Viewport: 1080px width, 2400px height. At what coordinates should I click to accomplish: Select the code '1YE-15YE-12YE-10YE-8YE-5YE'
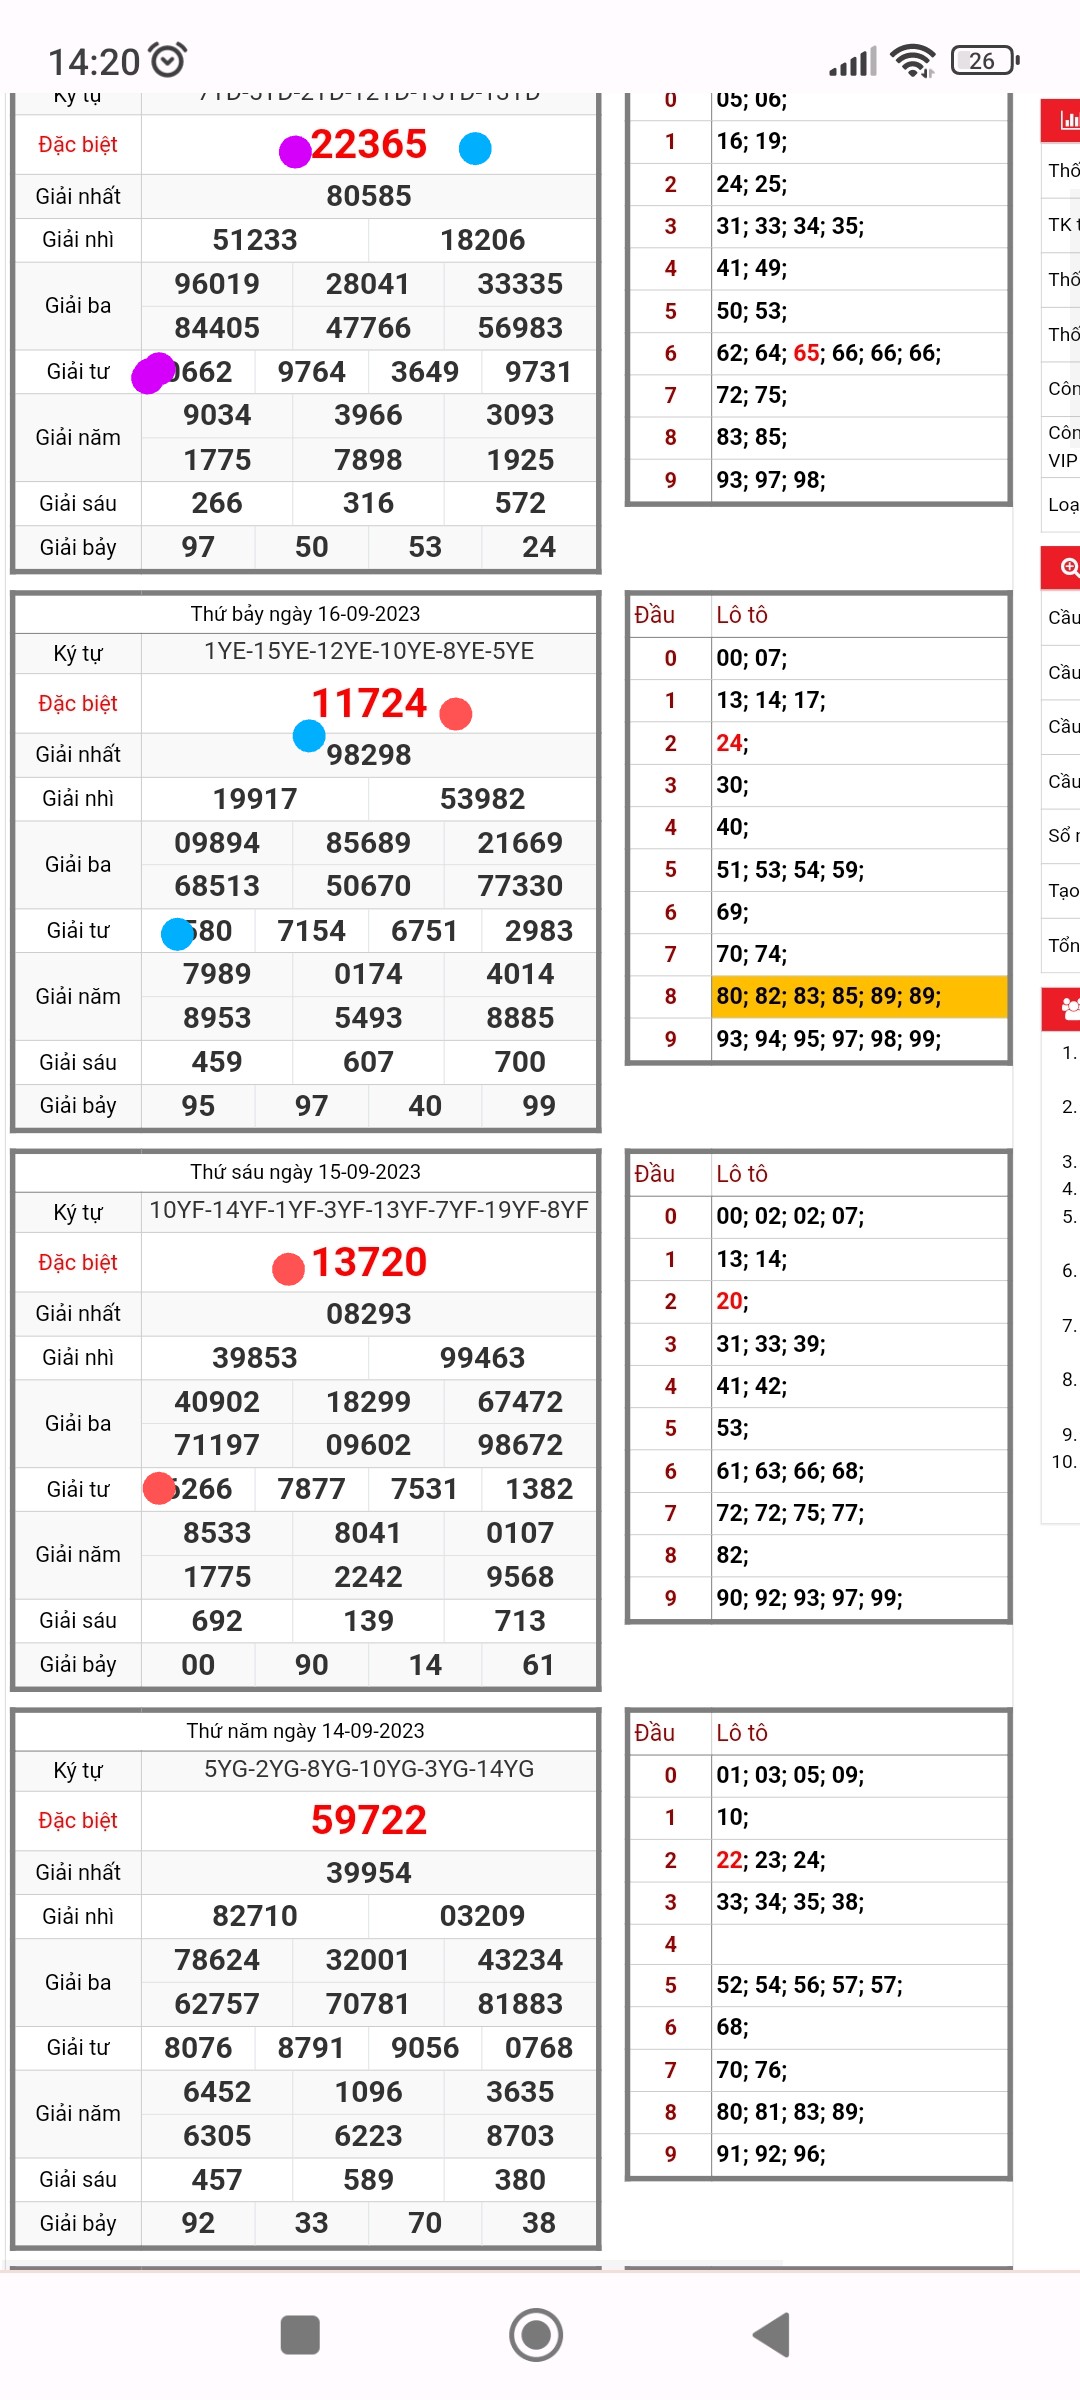[x=369, y=652]
